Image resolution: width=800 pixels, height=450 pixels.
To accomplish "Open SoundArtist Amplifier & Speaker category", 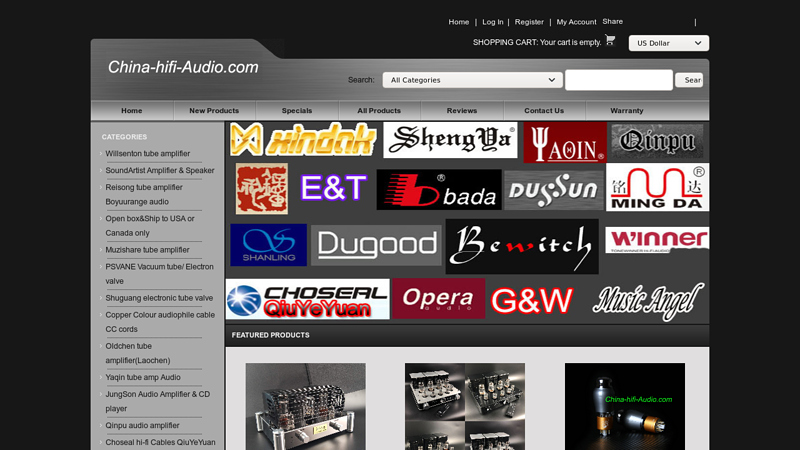I will pyautogui.click(x=160, y=170).
